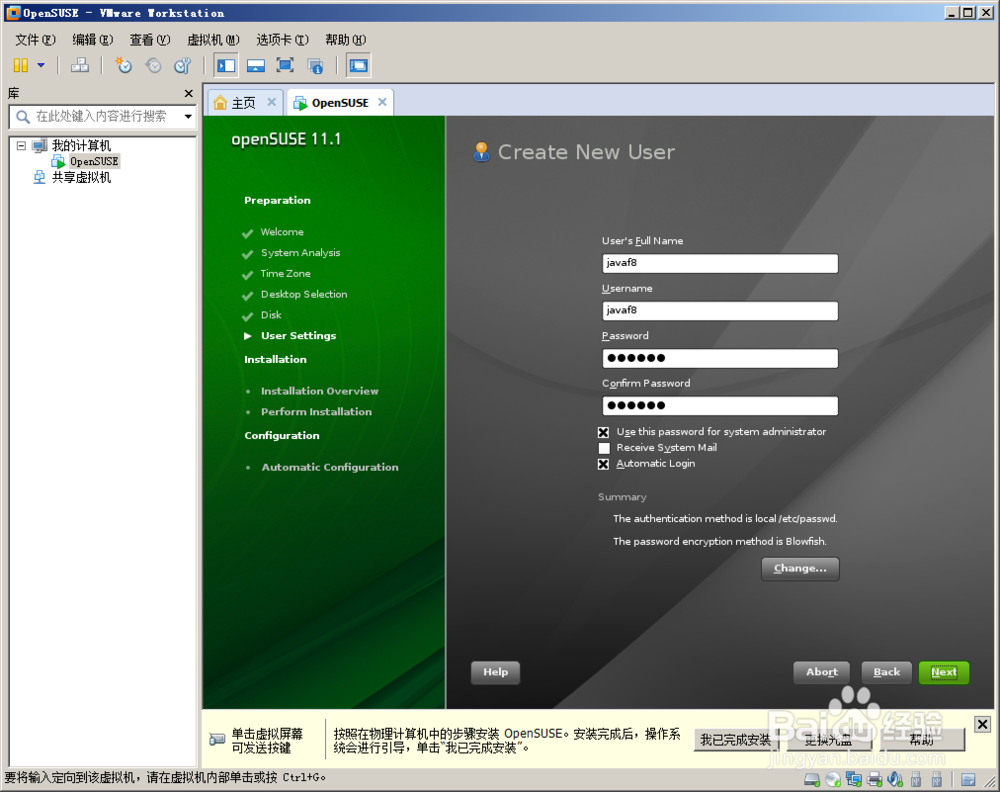1000x792 pixels.
Task: Take a snapshot of the virtual machine
Action: coord(123,65)
